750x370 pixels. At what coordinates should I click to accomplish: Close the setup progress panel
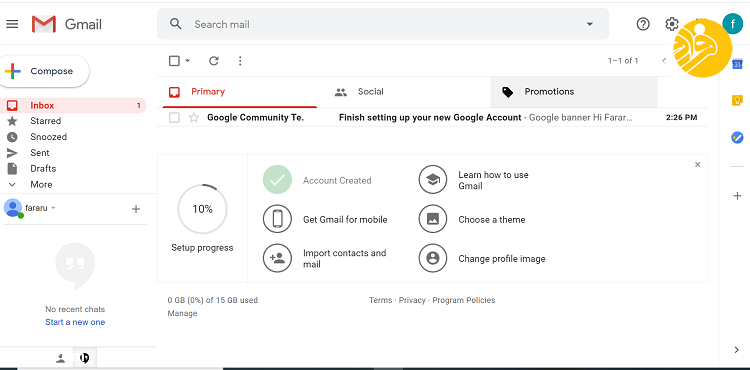click(x=697, y=164)
